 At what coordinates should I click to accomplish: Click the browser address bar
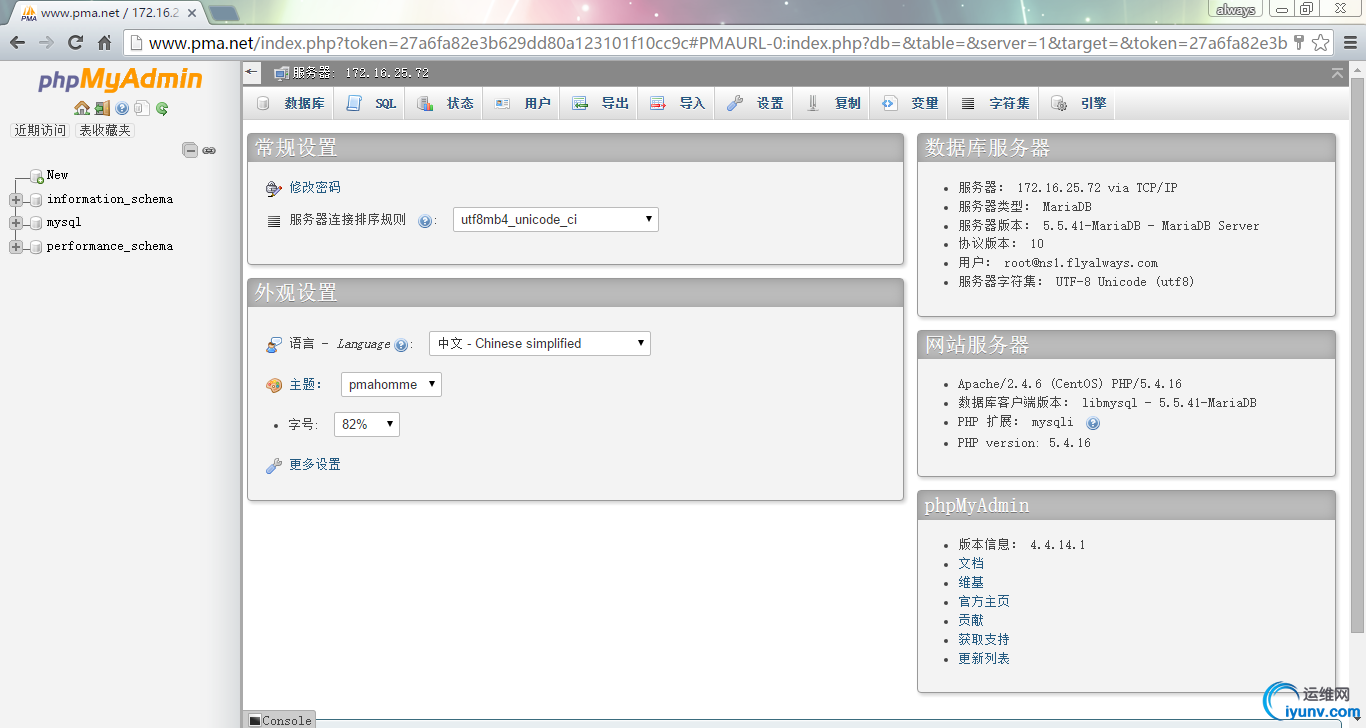(x=716, y=42)
